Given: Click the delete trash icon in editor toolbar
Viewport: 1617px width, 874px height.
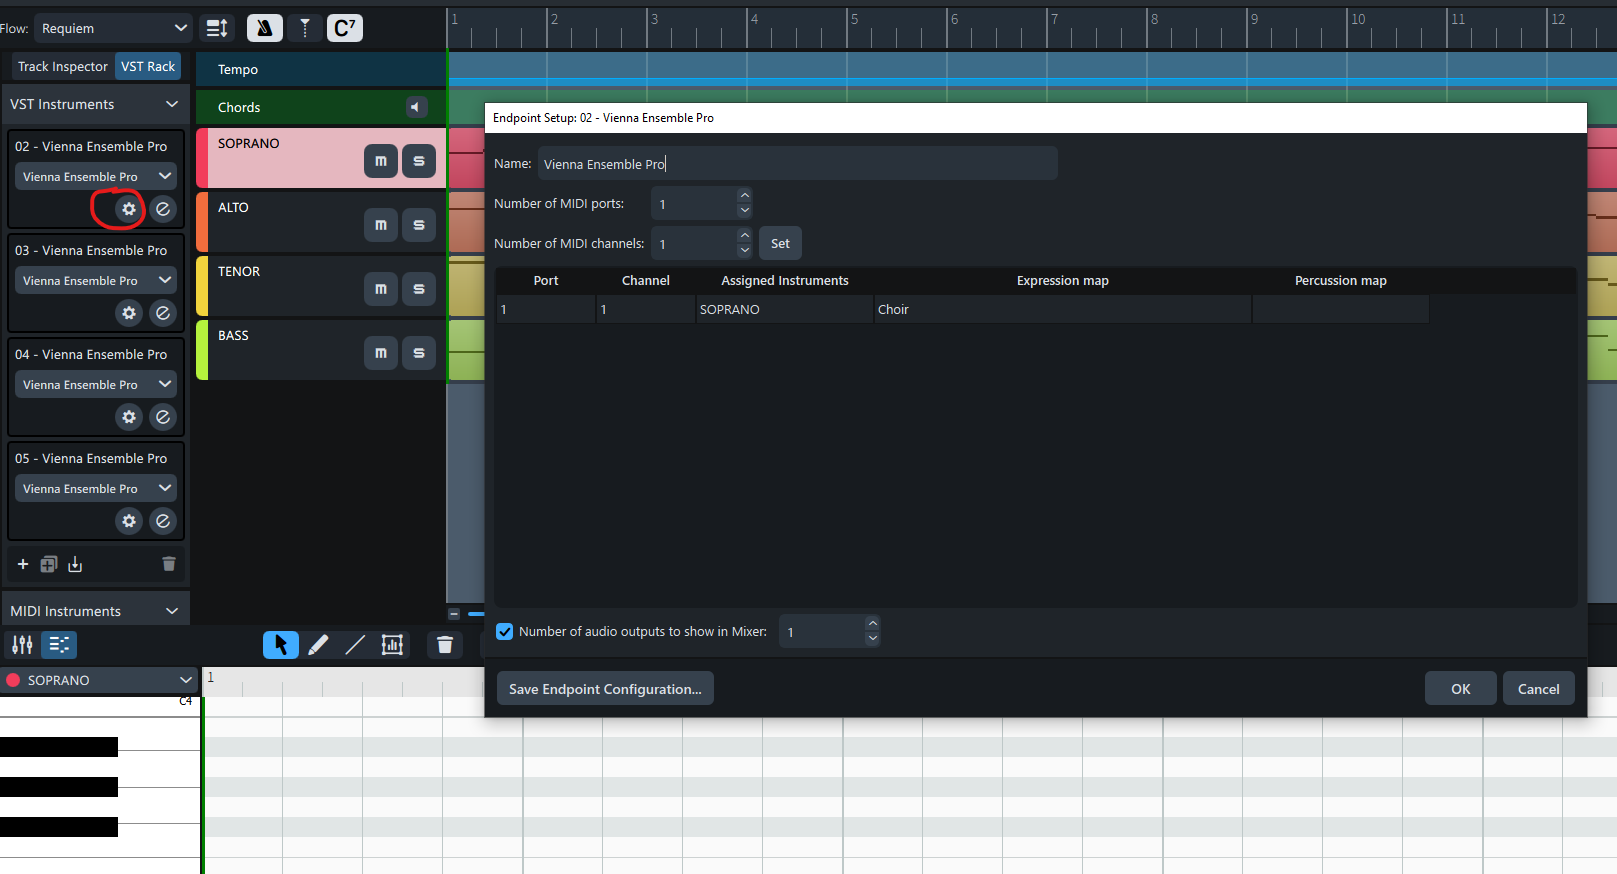Looking at the screenshot, I should pos(445,645).
